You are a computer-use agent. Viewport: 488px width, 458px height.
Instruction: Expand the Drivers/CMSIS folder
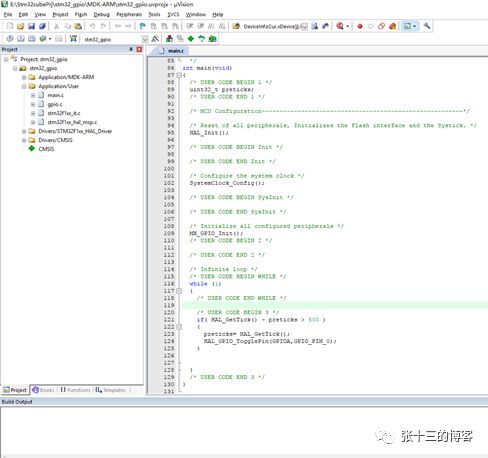coord(24,140)
